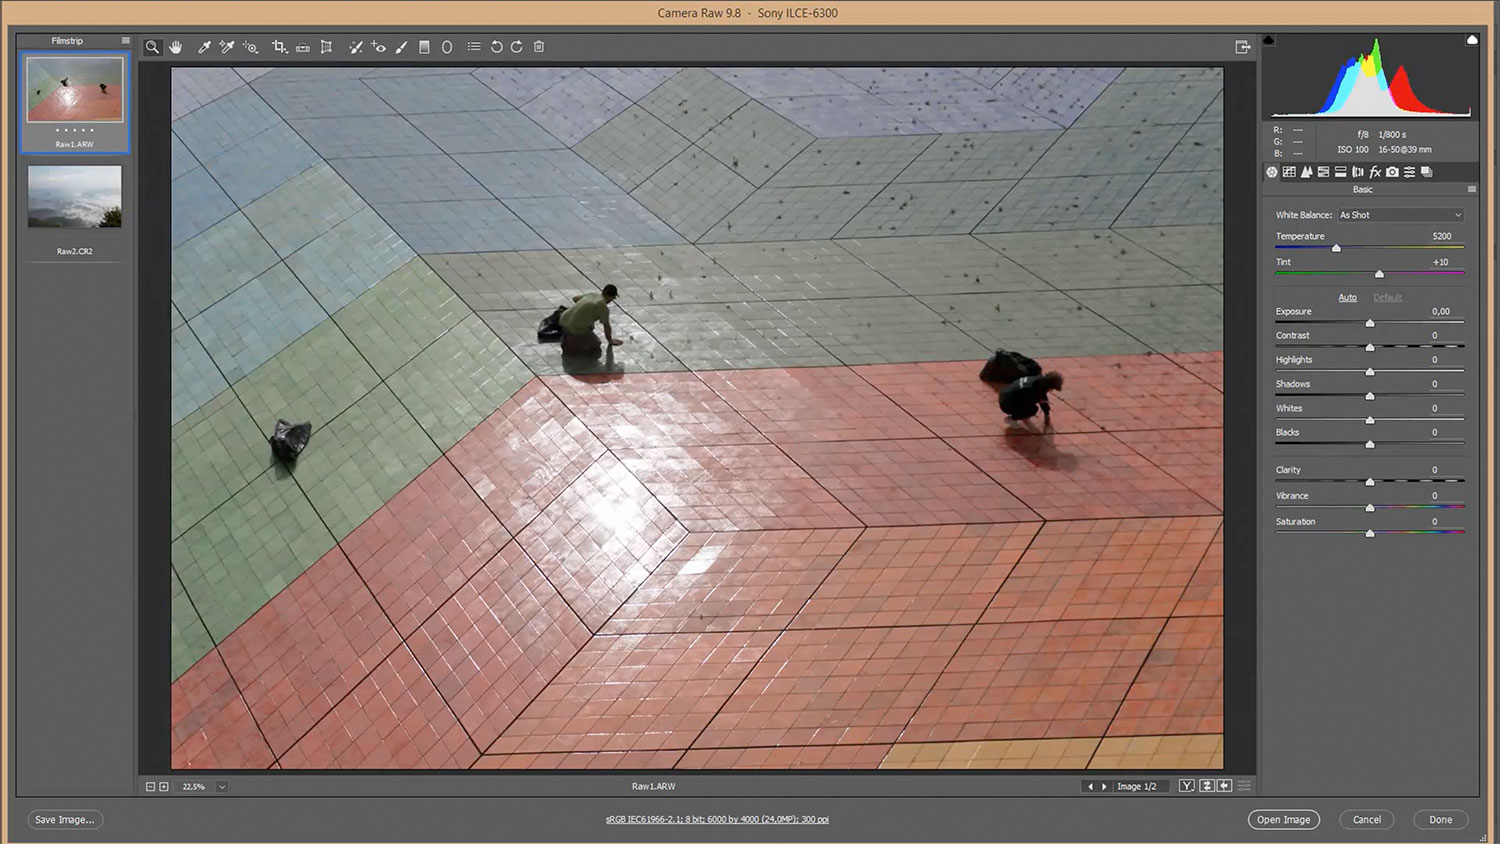The width and height of the screenshot is (1500, 844).
Task: Toggle shadow clipping warning in histogram
Action: point(1269,40)
